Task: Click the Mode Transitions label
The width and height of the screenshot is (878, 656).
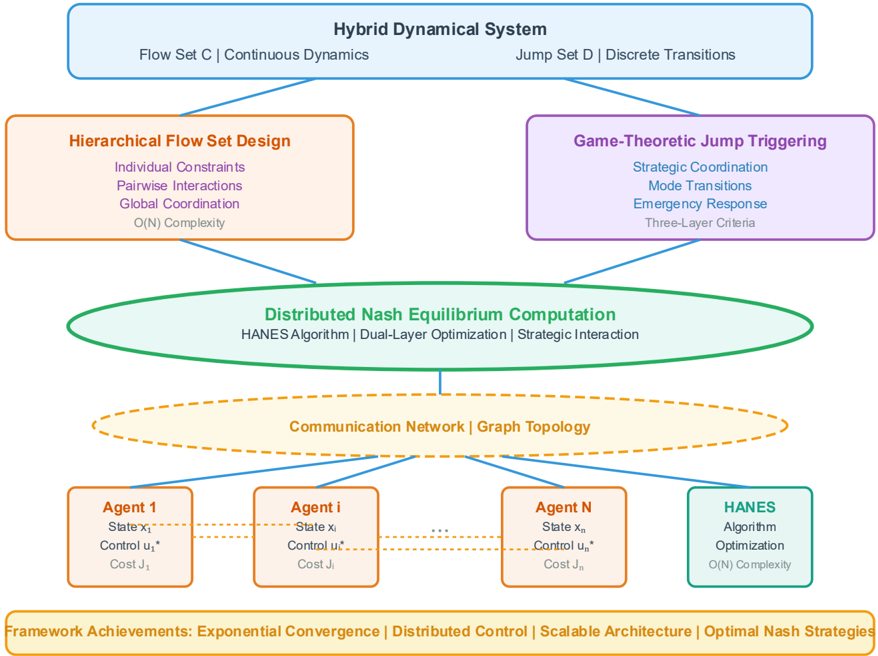Action: (x=700, y=185)
